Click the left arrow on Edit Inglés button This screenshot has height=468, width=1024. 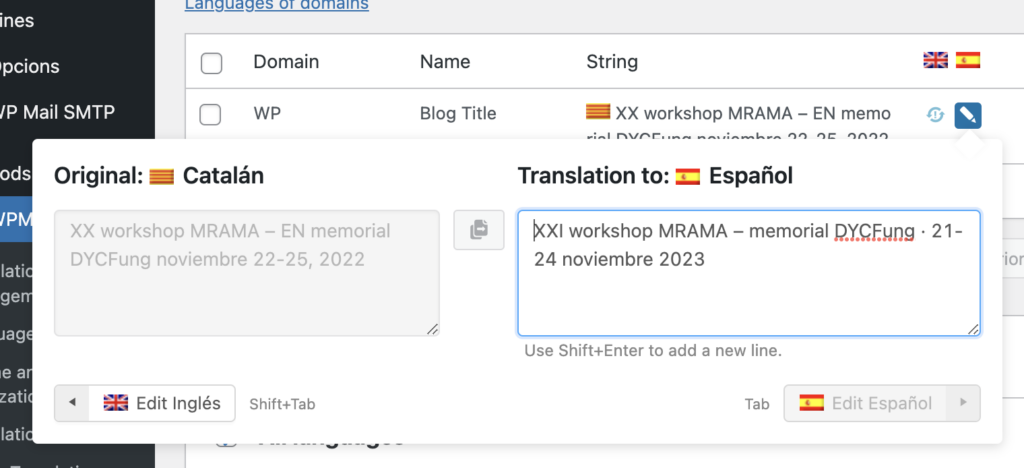[x=72, y=403]
